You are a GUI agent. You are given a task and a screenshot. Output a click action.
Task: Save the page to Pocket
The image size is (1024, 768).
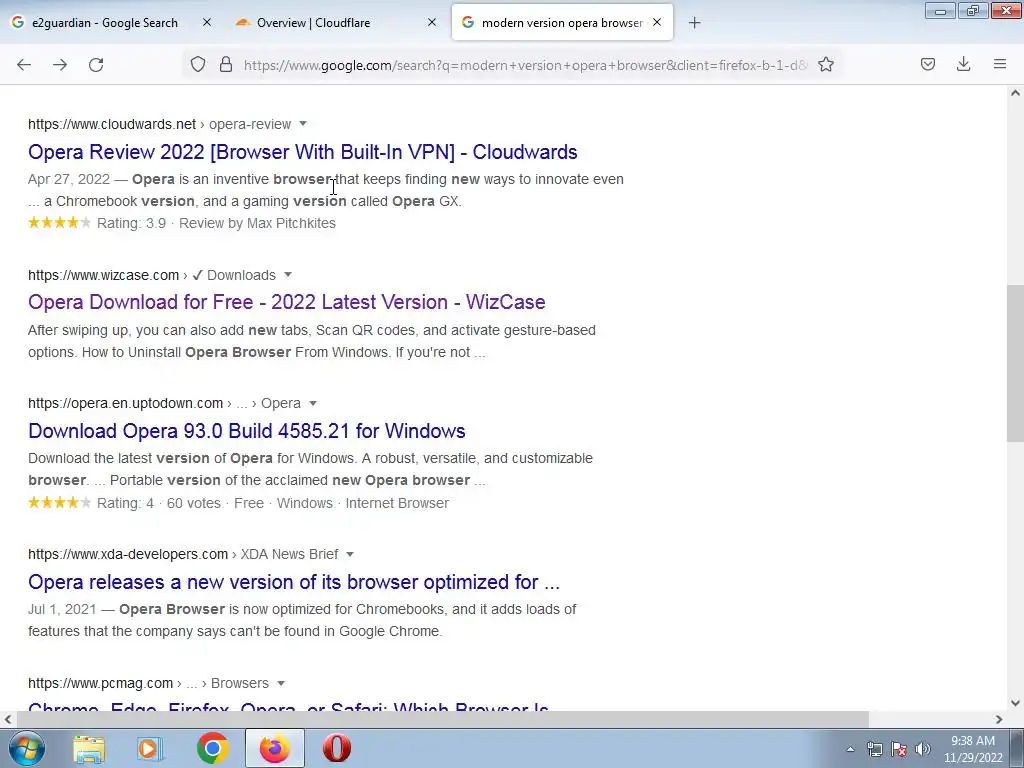coord(927,64)
